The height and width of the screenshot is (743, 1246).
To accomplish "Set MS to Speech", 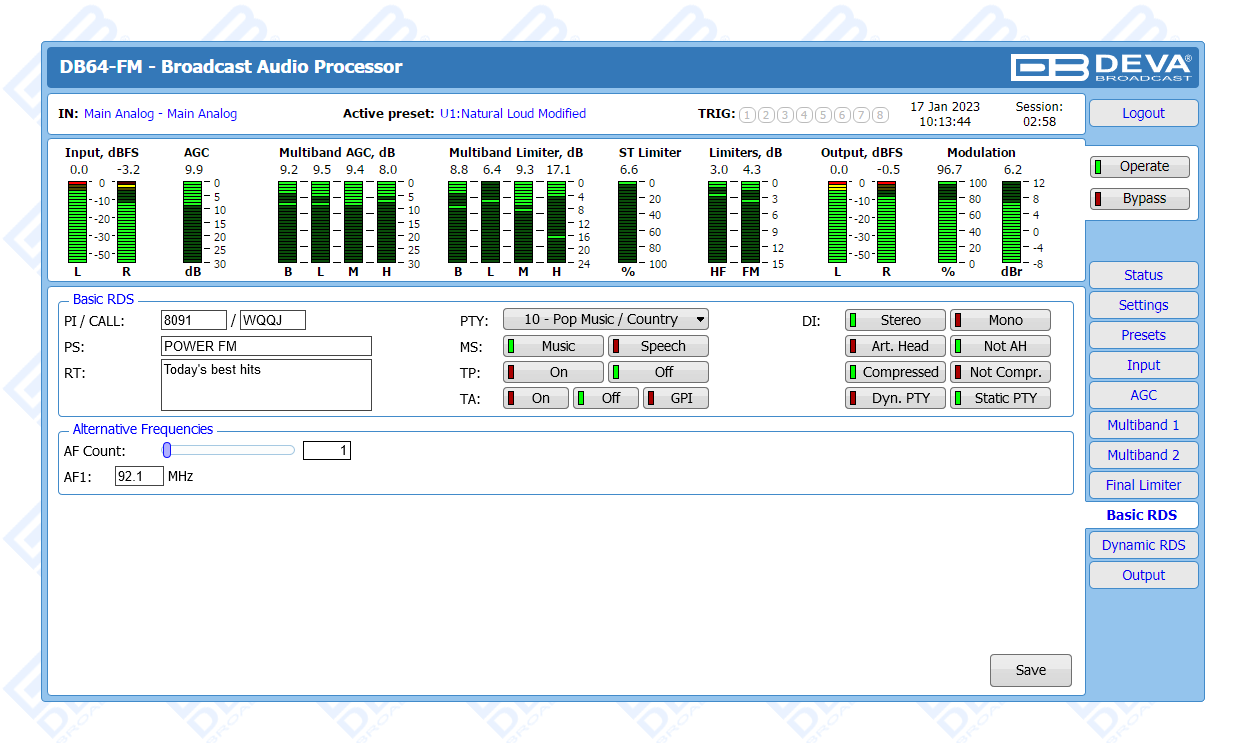I will coord(658,346).
